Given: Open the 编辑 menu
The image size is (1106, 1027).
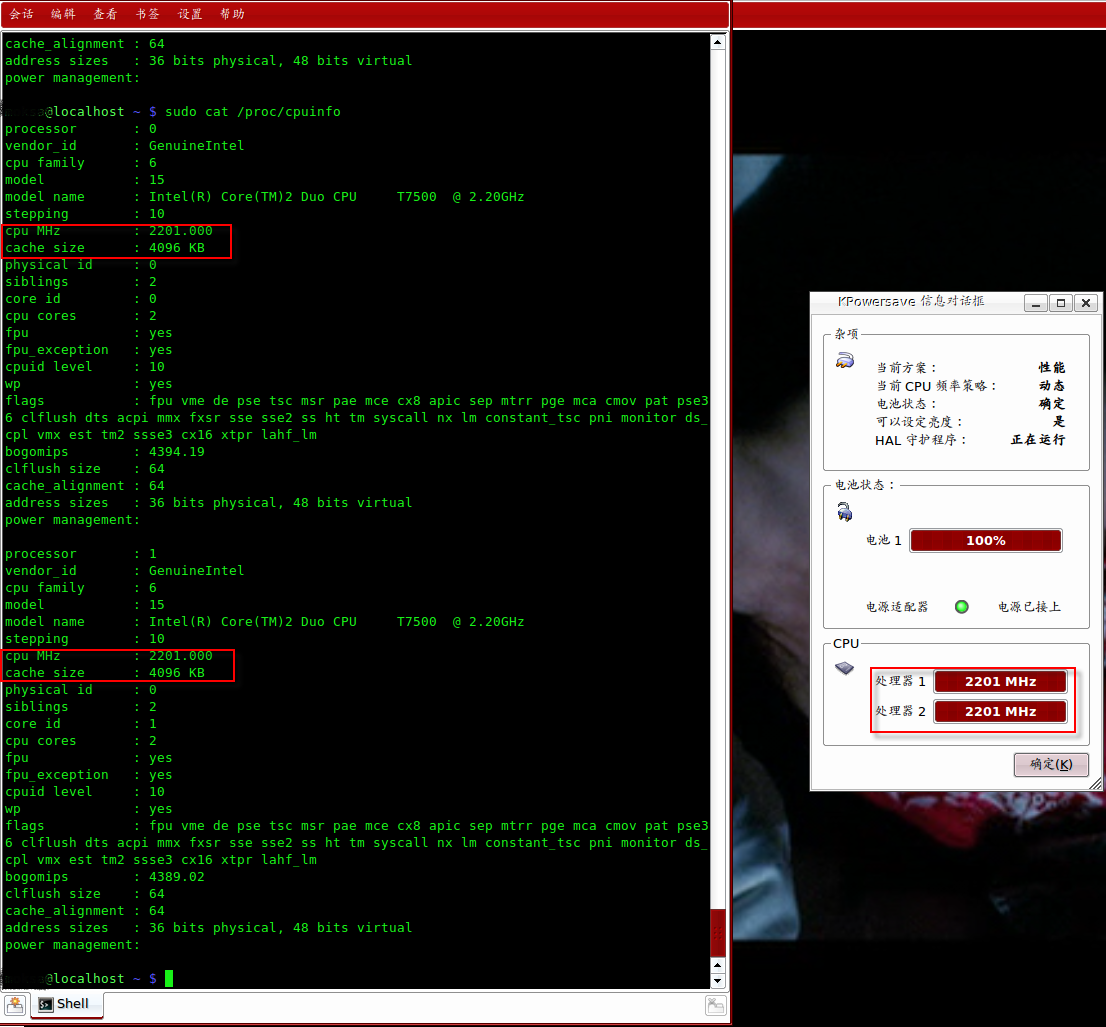Looking at the screenshot, I should [63, 14].
